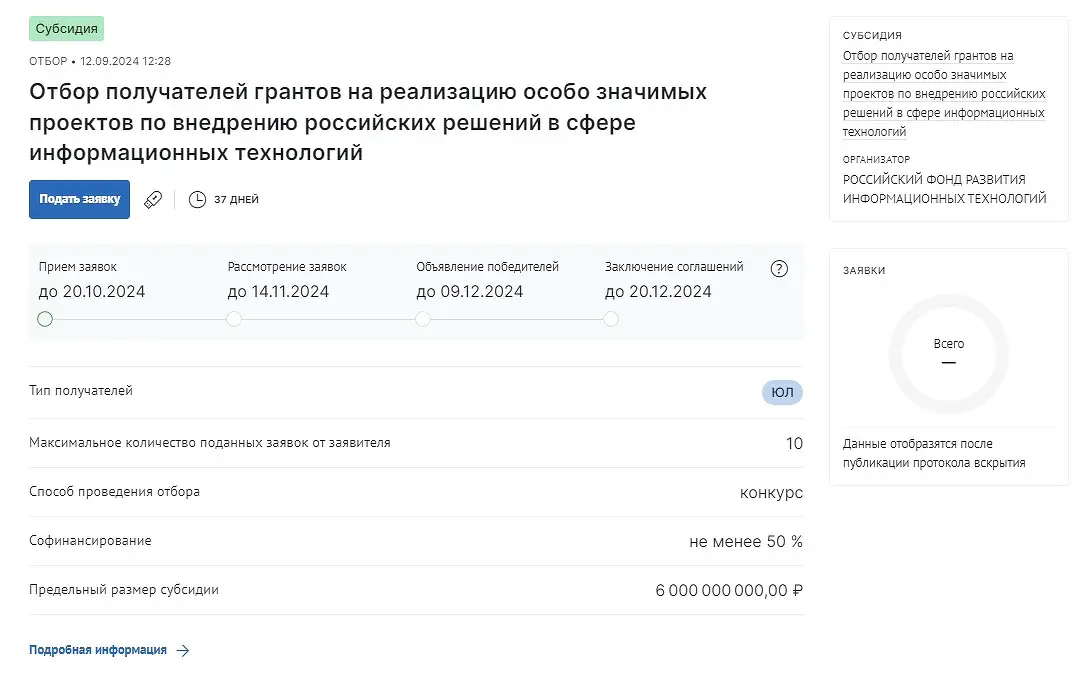Select the "Заключение соглашений" stage circle marker
1084x678 pixels.
pyautogui.click(x=611, y=319)
